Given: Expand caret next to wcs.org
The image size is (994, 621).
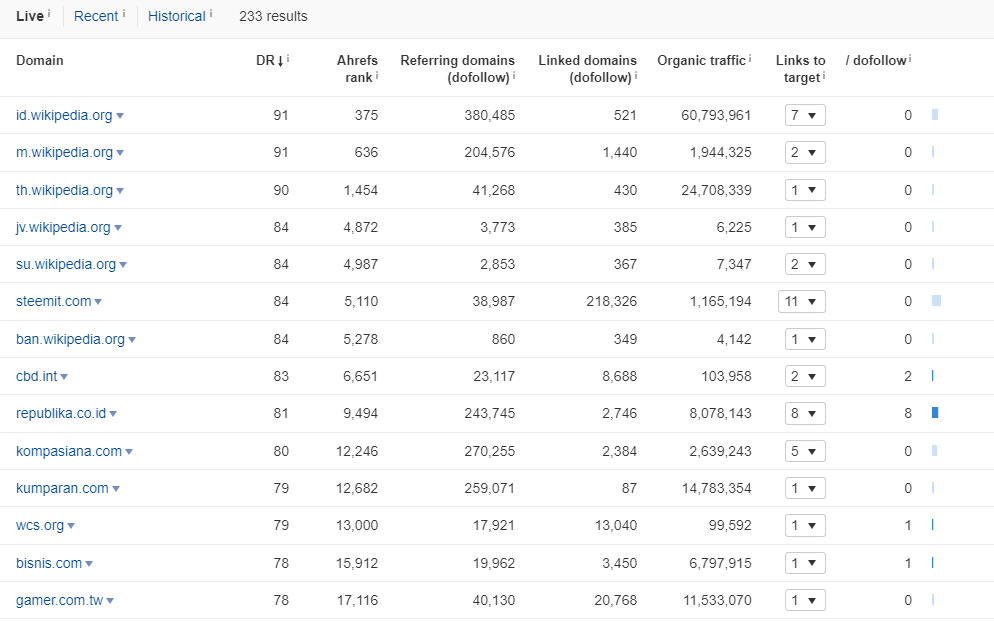Looking at the screenshot, I should [71, 526].
